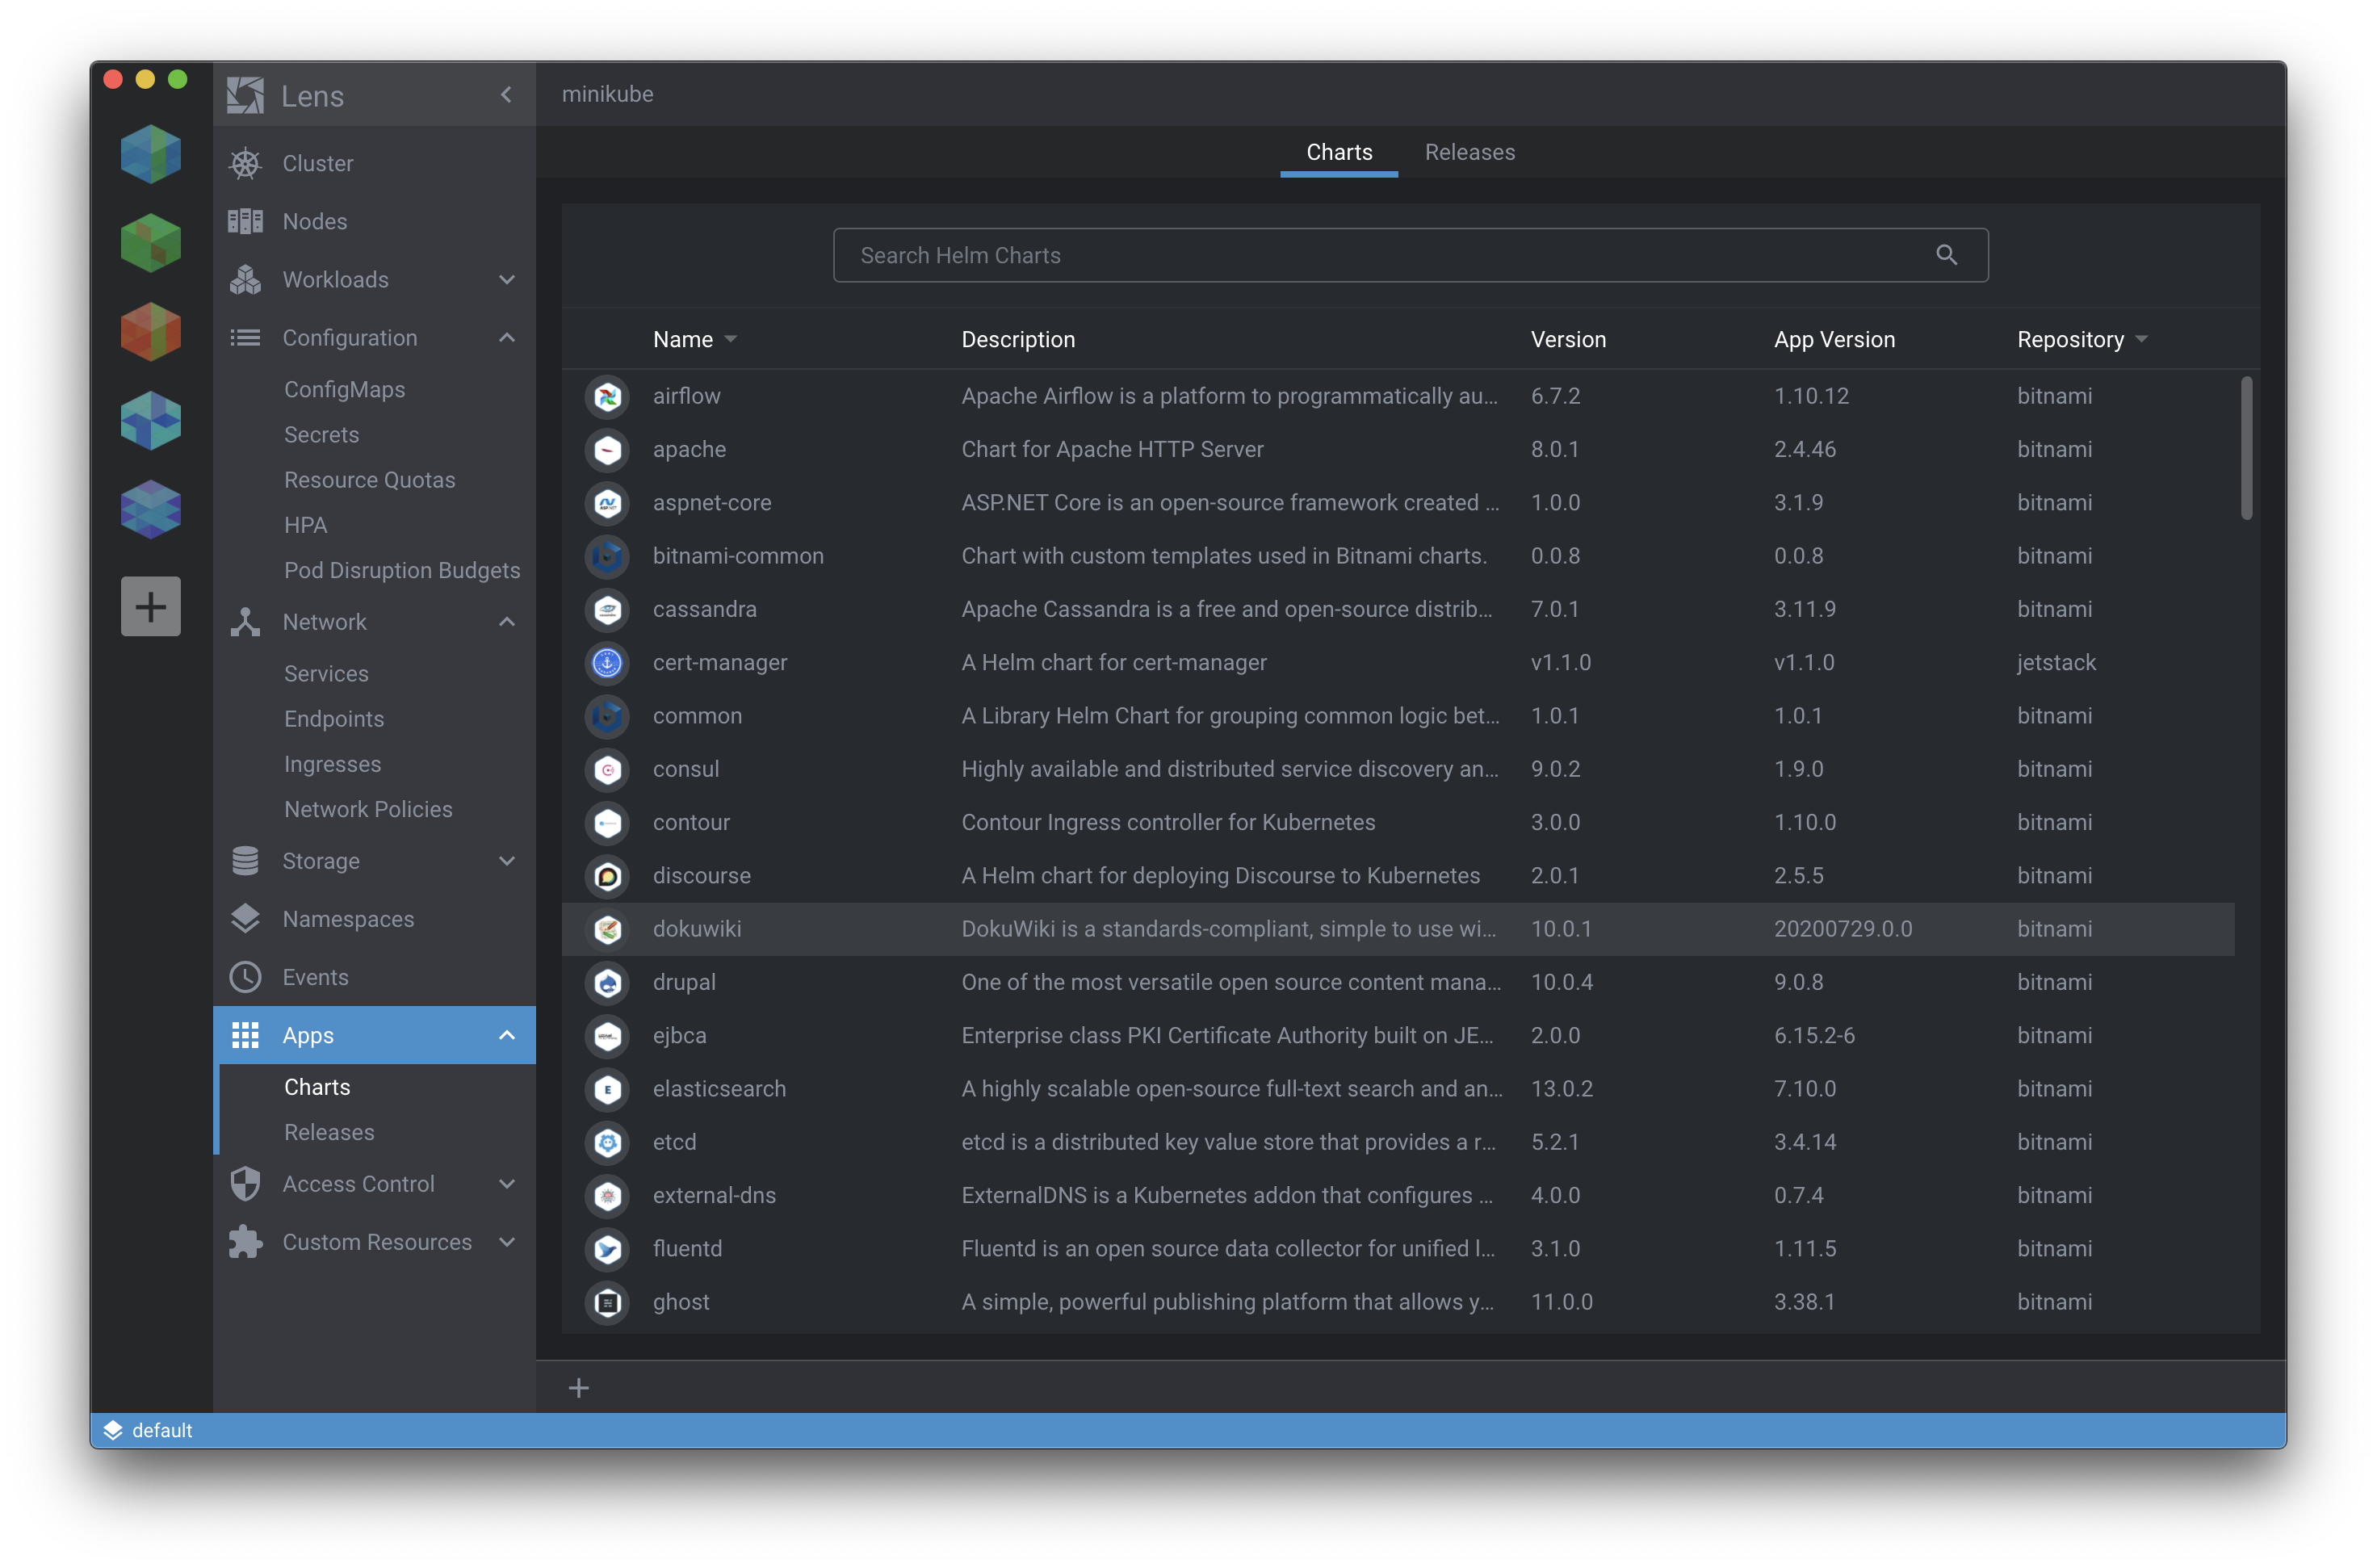Viewport: 2377px width, 1568px height.
Task: Click the chart list scrollbar
Action: point(2246,448)
